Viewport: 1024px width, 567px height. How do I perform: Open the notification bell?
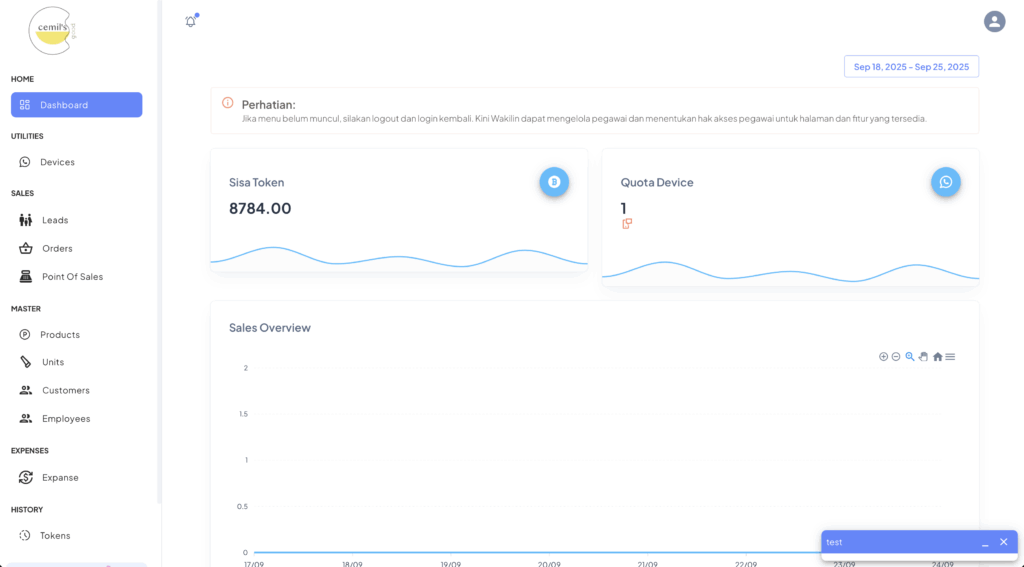(x=191, y=22)
